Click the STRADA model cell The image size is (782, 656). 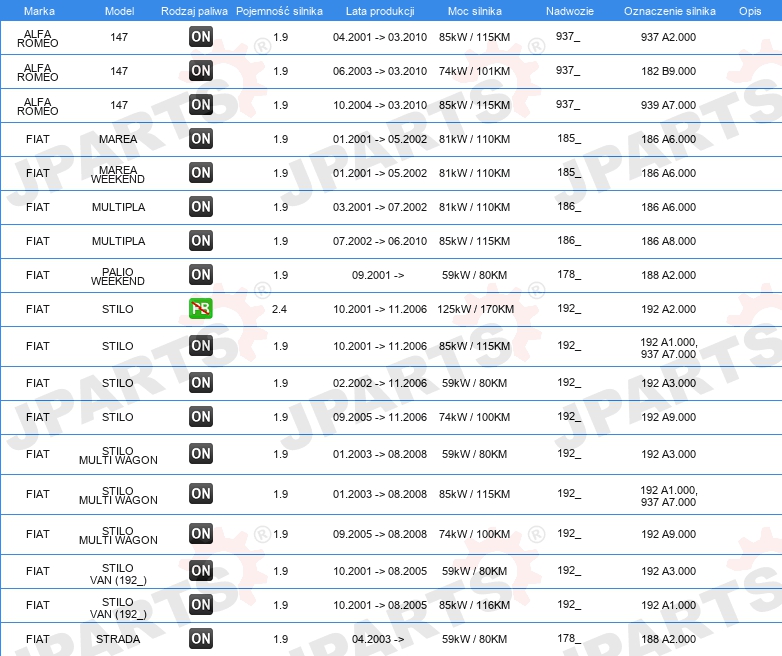118,639
